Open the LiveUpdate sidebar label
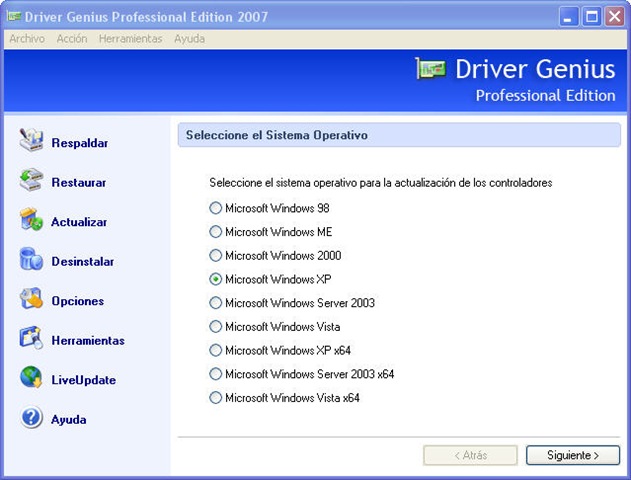The width and height of the screenshot is (631, 480). point(84,380)
